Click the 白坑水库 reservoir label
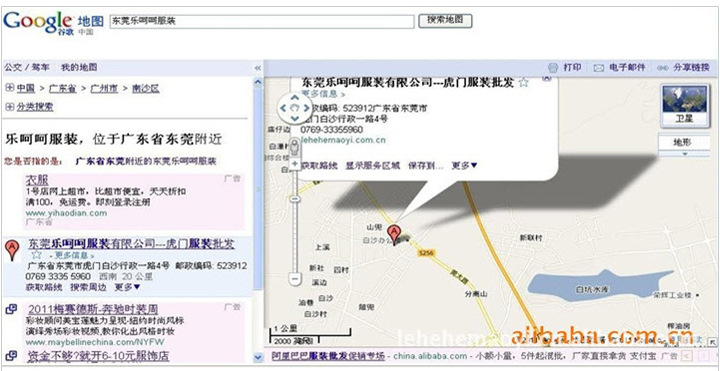Screen dimensions: 720x371 coord(592,290)
